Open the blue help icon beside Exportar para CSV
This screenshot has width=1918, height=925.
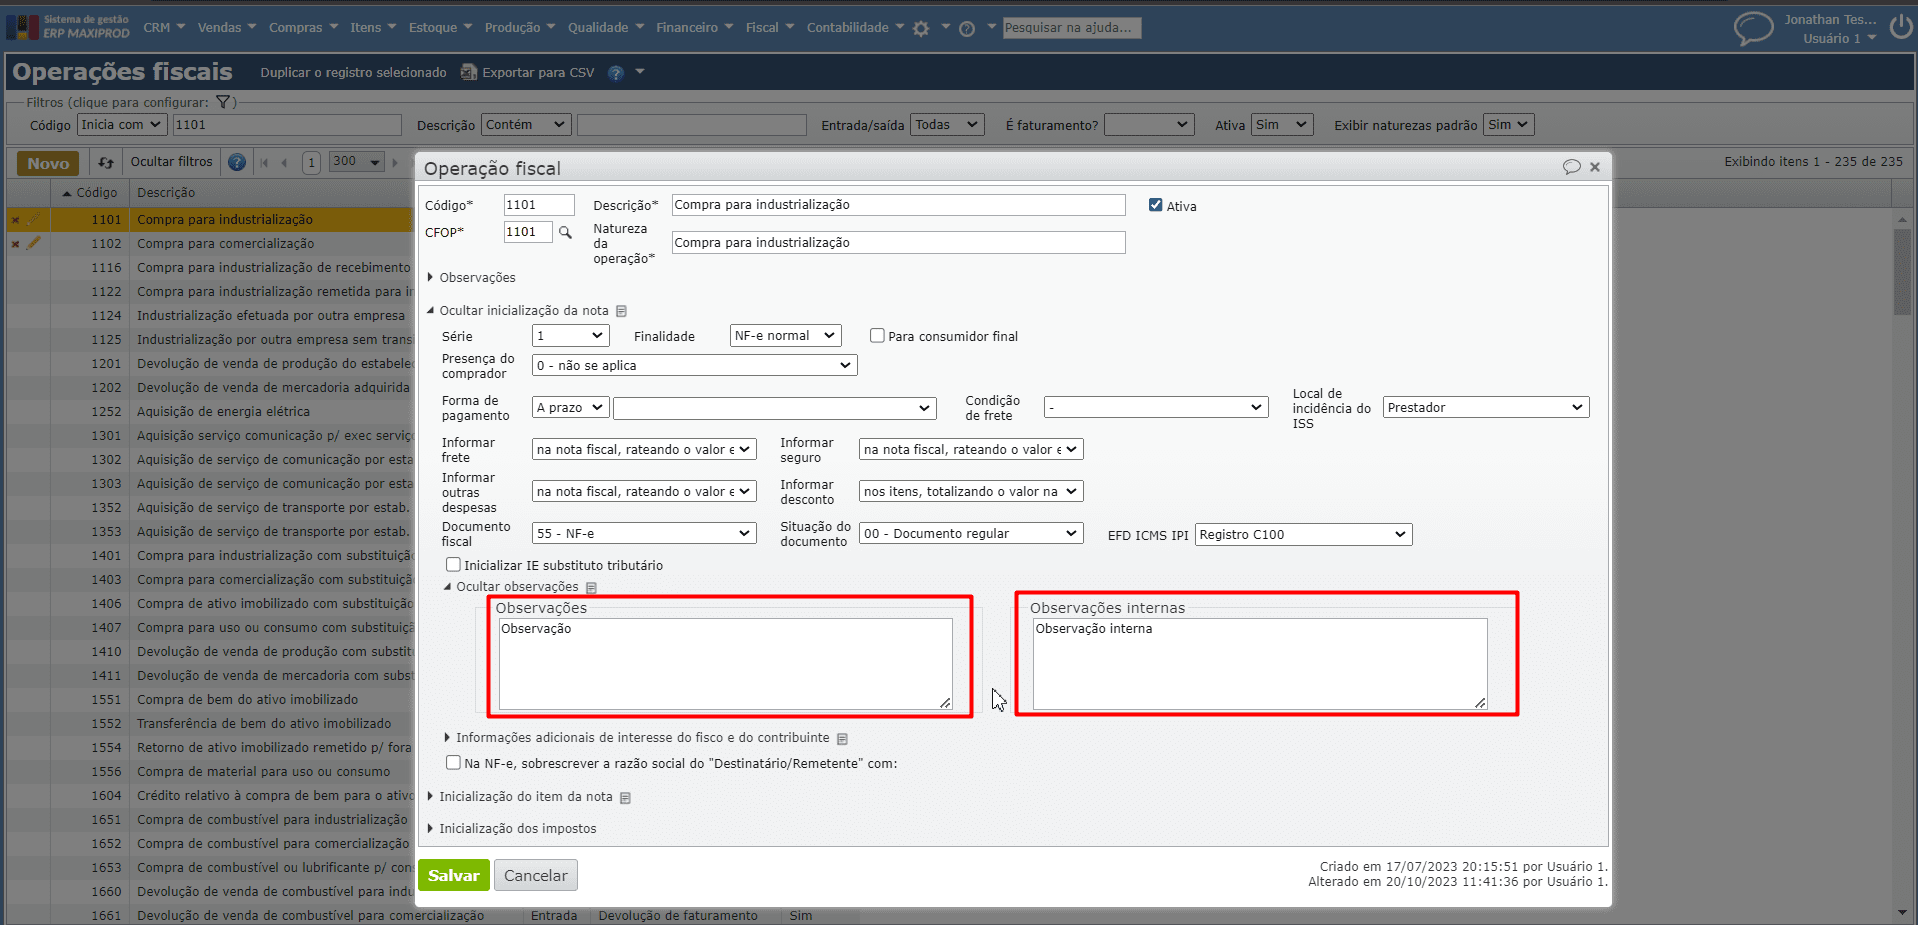click(616, 73)
